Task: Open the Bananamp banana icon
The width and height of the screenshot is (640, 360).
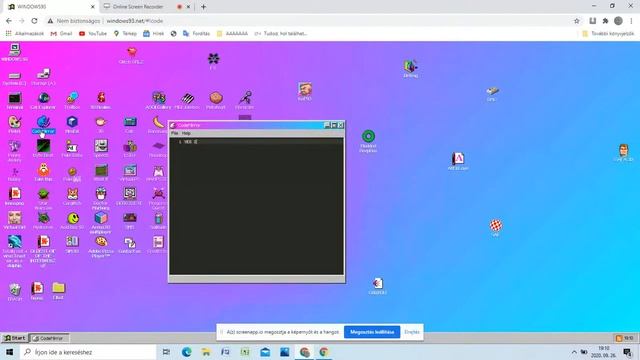Action: (158, 124)
